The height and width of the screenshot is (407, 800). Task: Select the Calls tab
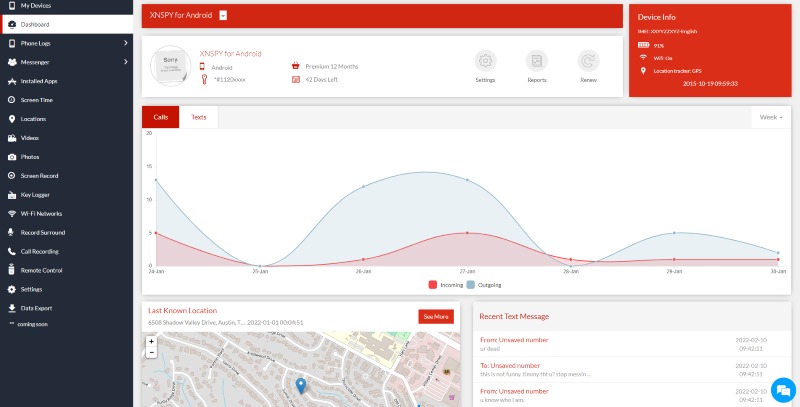click(161, 117)
